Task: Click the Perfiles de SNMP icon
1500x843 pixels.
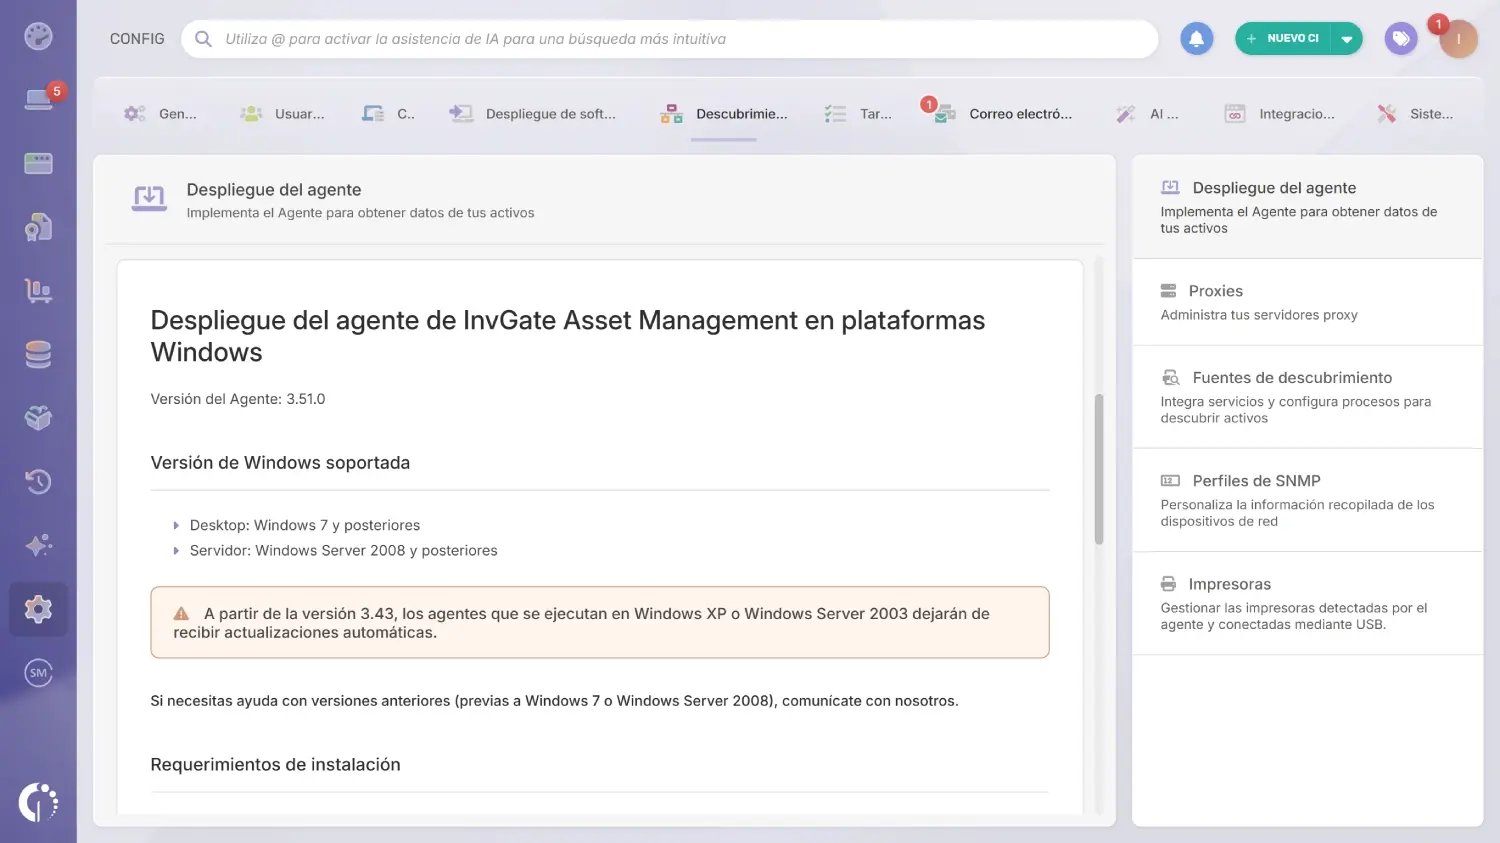Action: click(x=1170, y=481)
